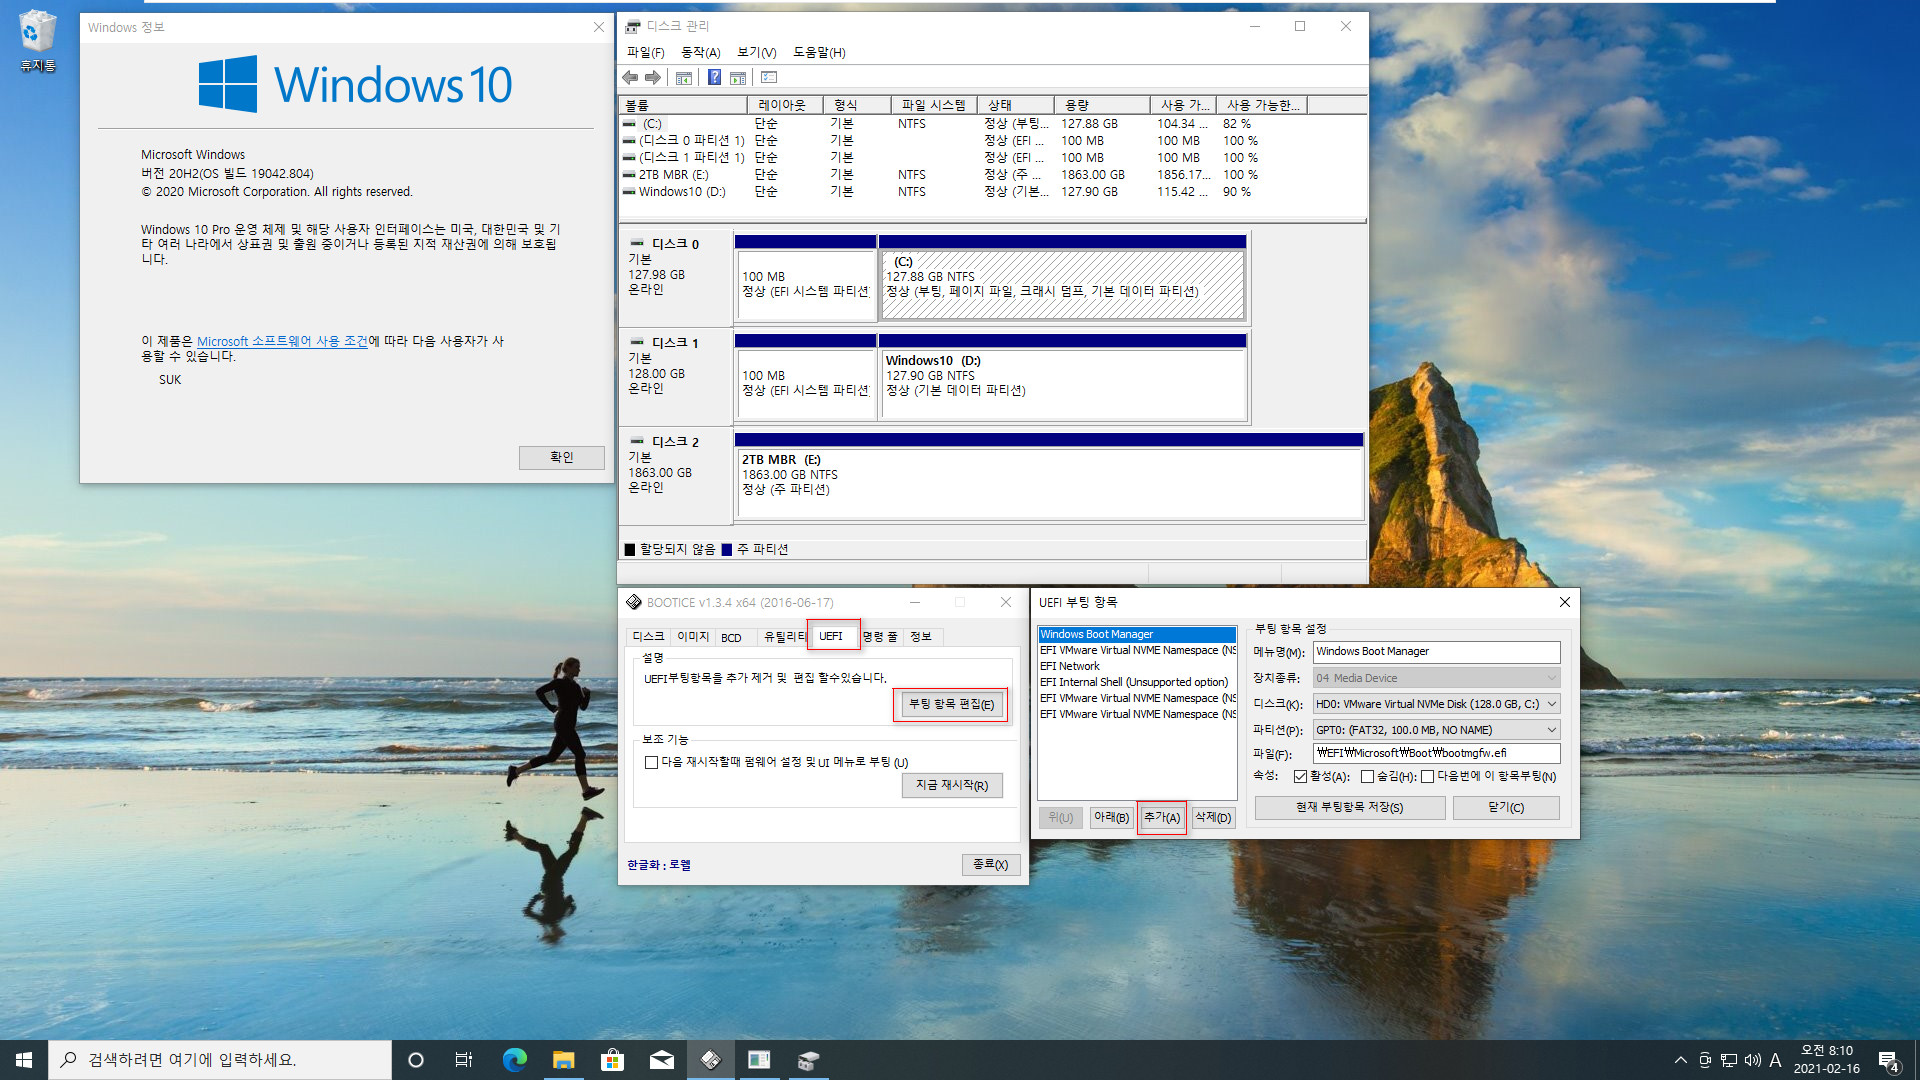The width and height of the screenshot is (1920, 1080).
Task: Click the 로웰 translator link
Action: click(680, 865)
